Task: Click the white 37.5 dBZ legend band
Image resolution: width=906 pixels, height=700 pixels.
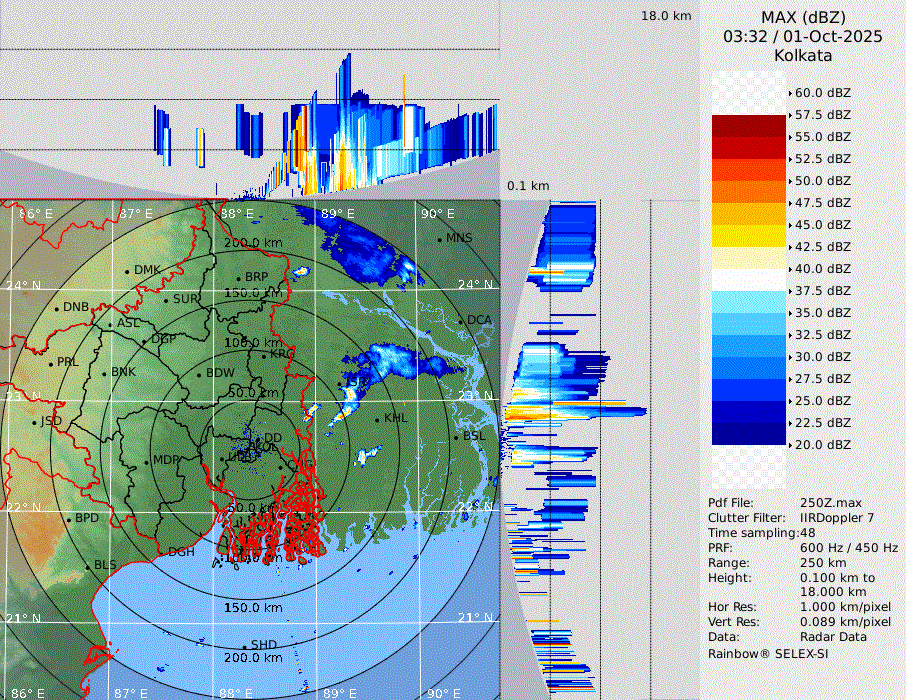Action: tap(748, 280)
